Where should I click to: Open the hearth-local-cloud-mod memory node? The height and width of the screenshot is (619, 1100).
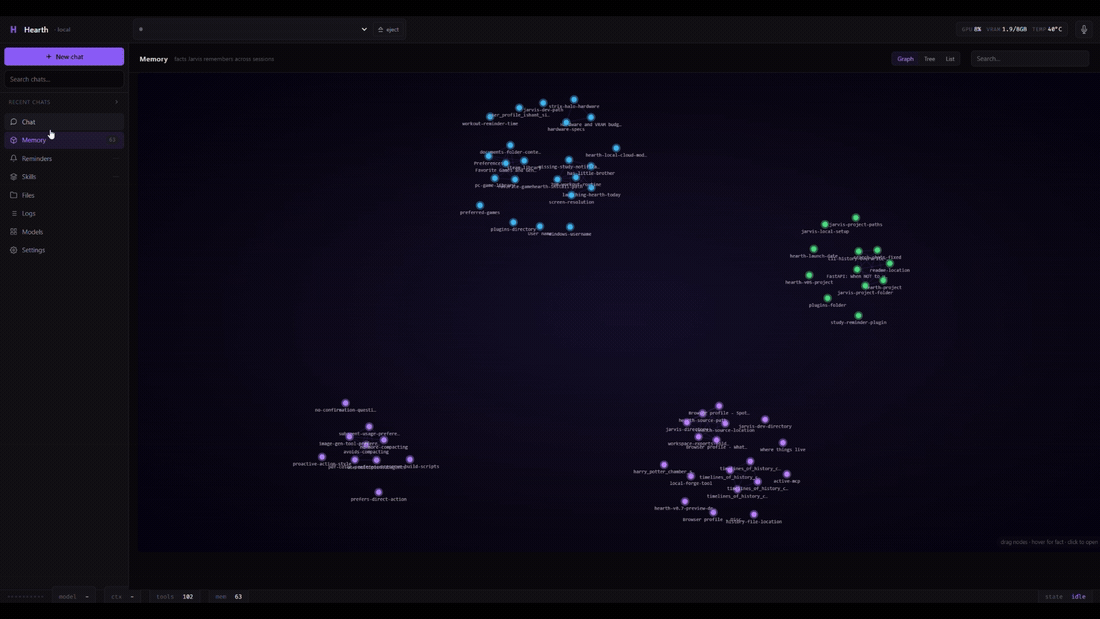(616, 148)
